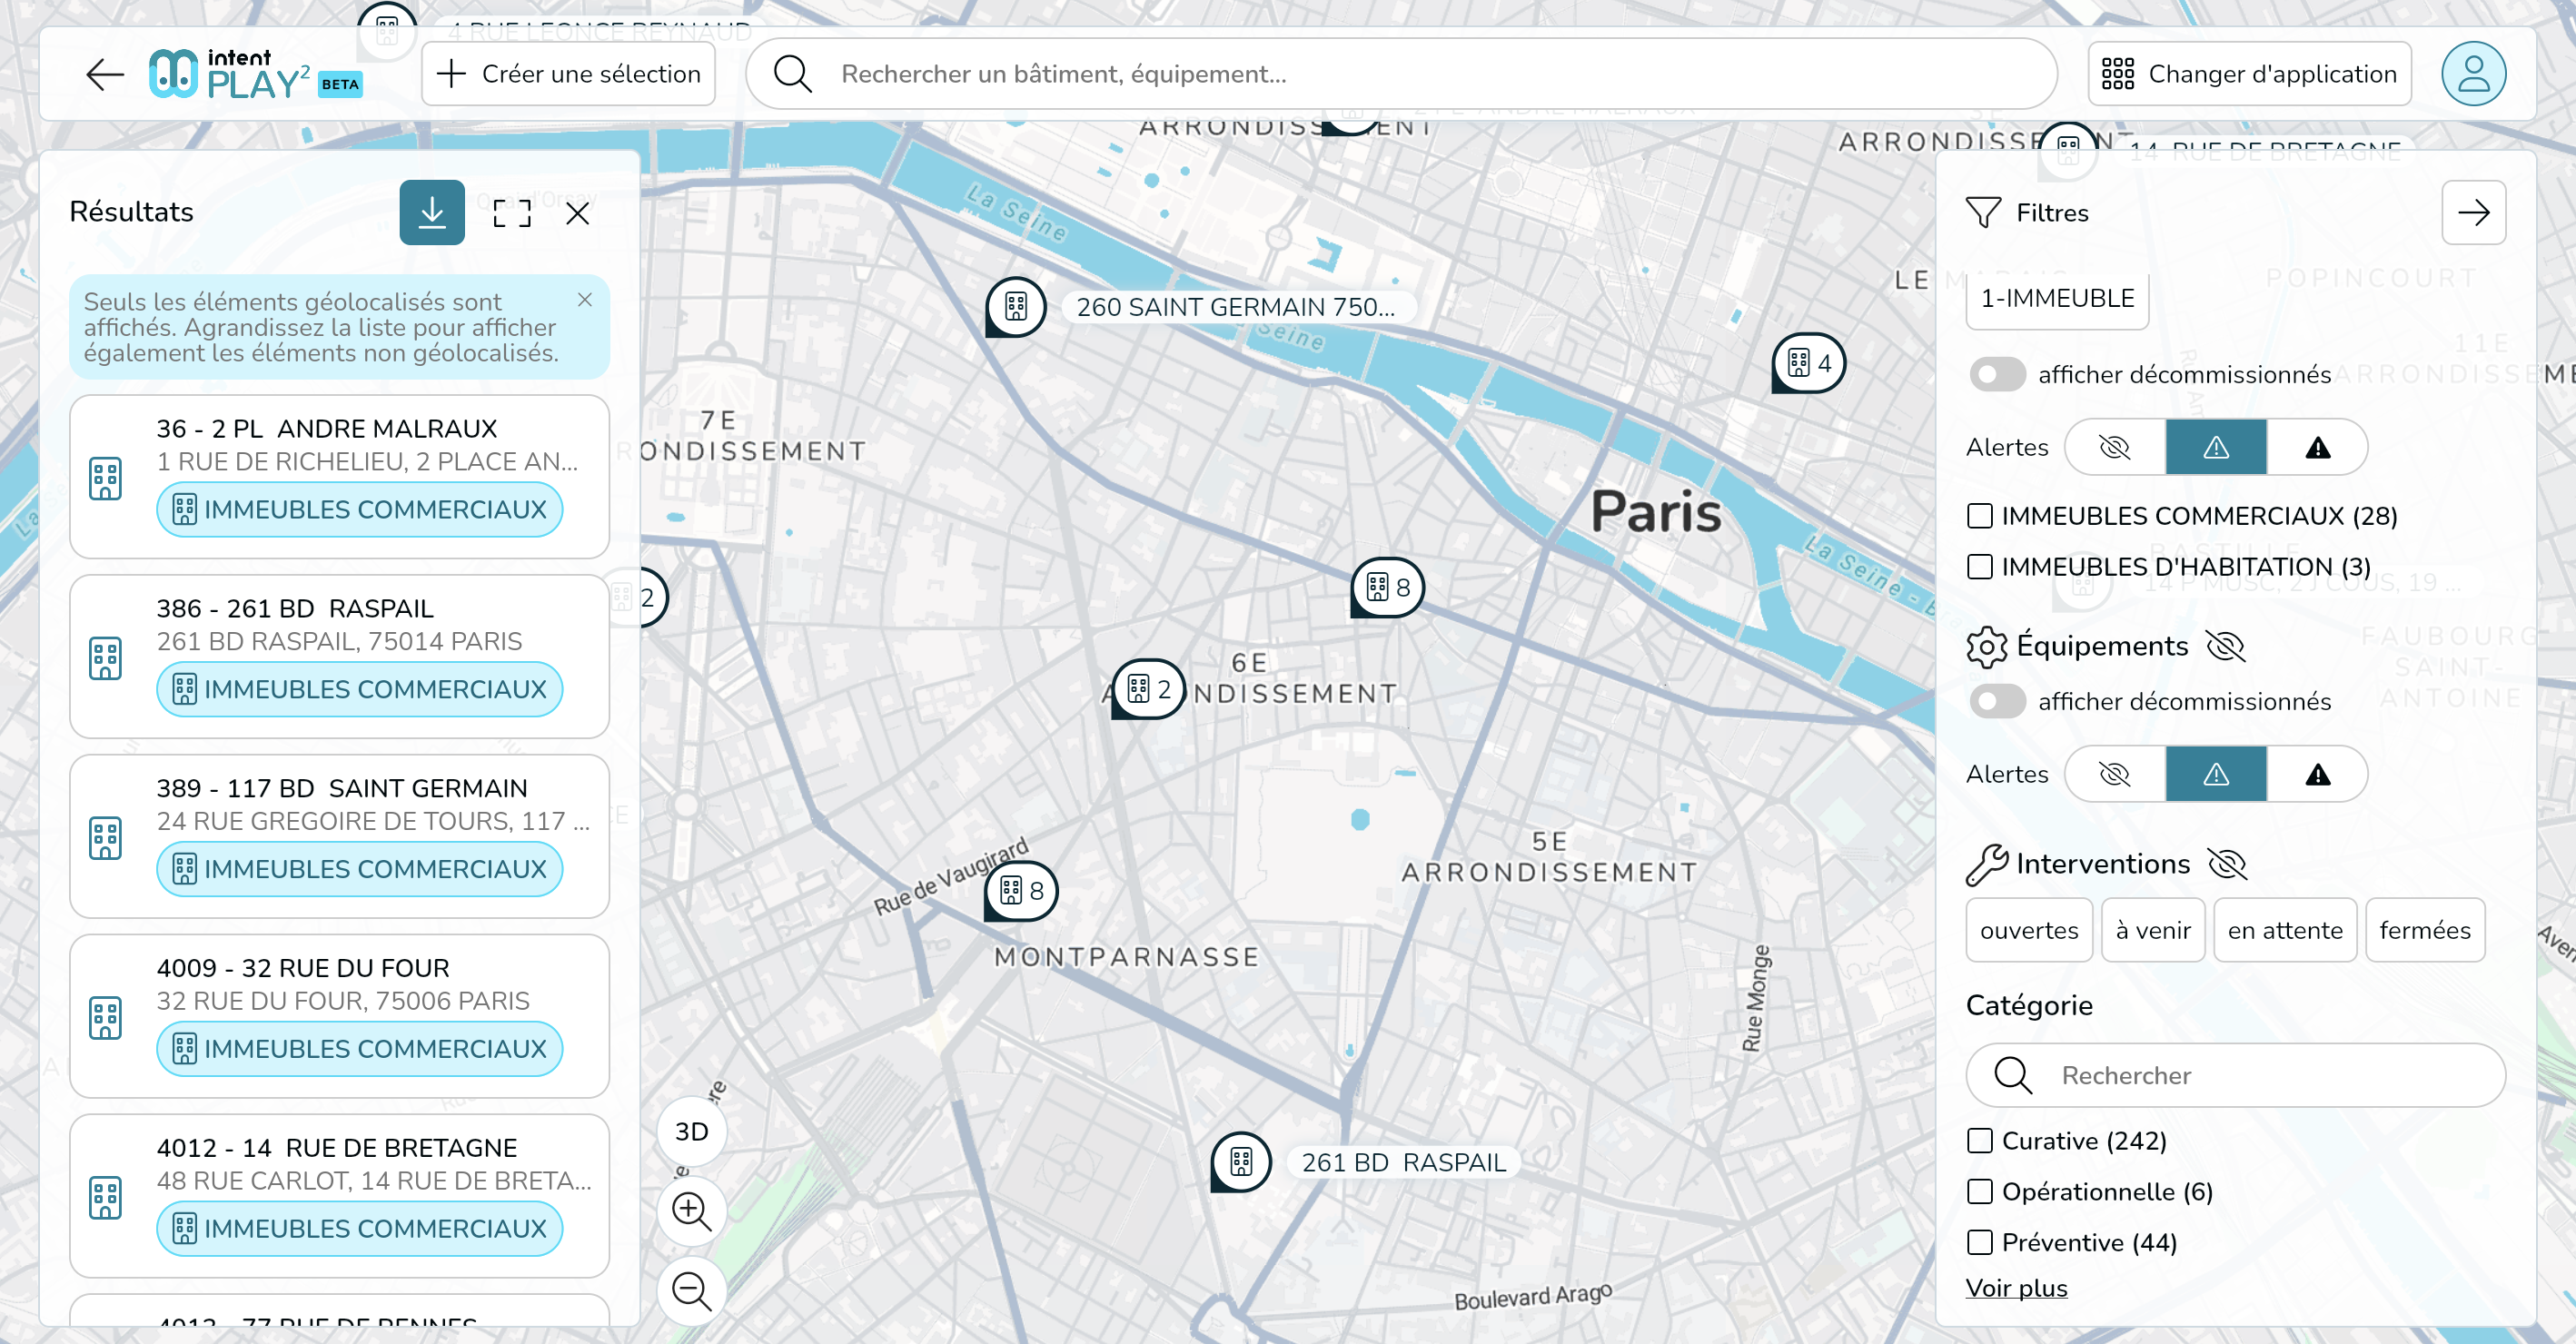Select filled warning equipment alerts option
The image size is (2576, 1344).
[2318, 774]
